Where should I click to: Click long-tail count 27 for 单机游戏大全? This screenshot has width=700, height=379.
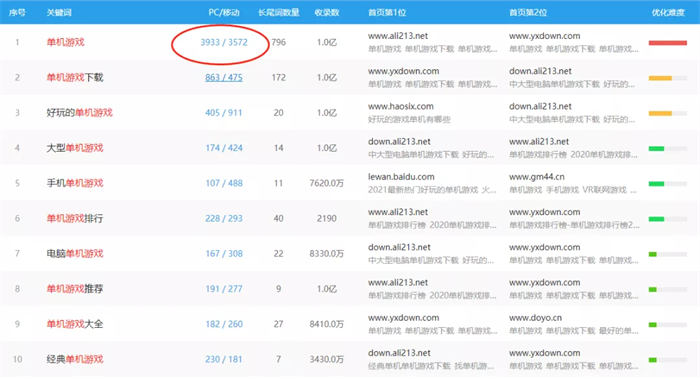pyautogui.click(x=279, y=325)
